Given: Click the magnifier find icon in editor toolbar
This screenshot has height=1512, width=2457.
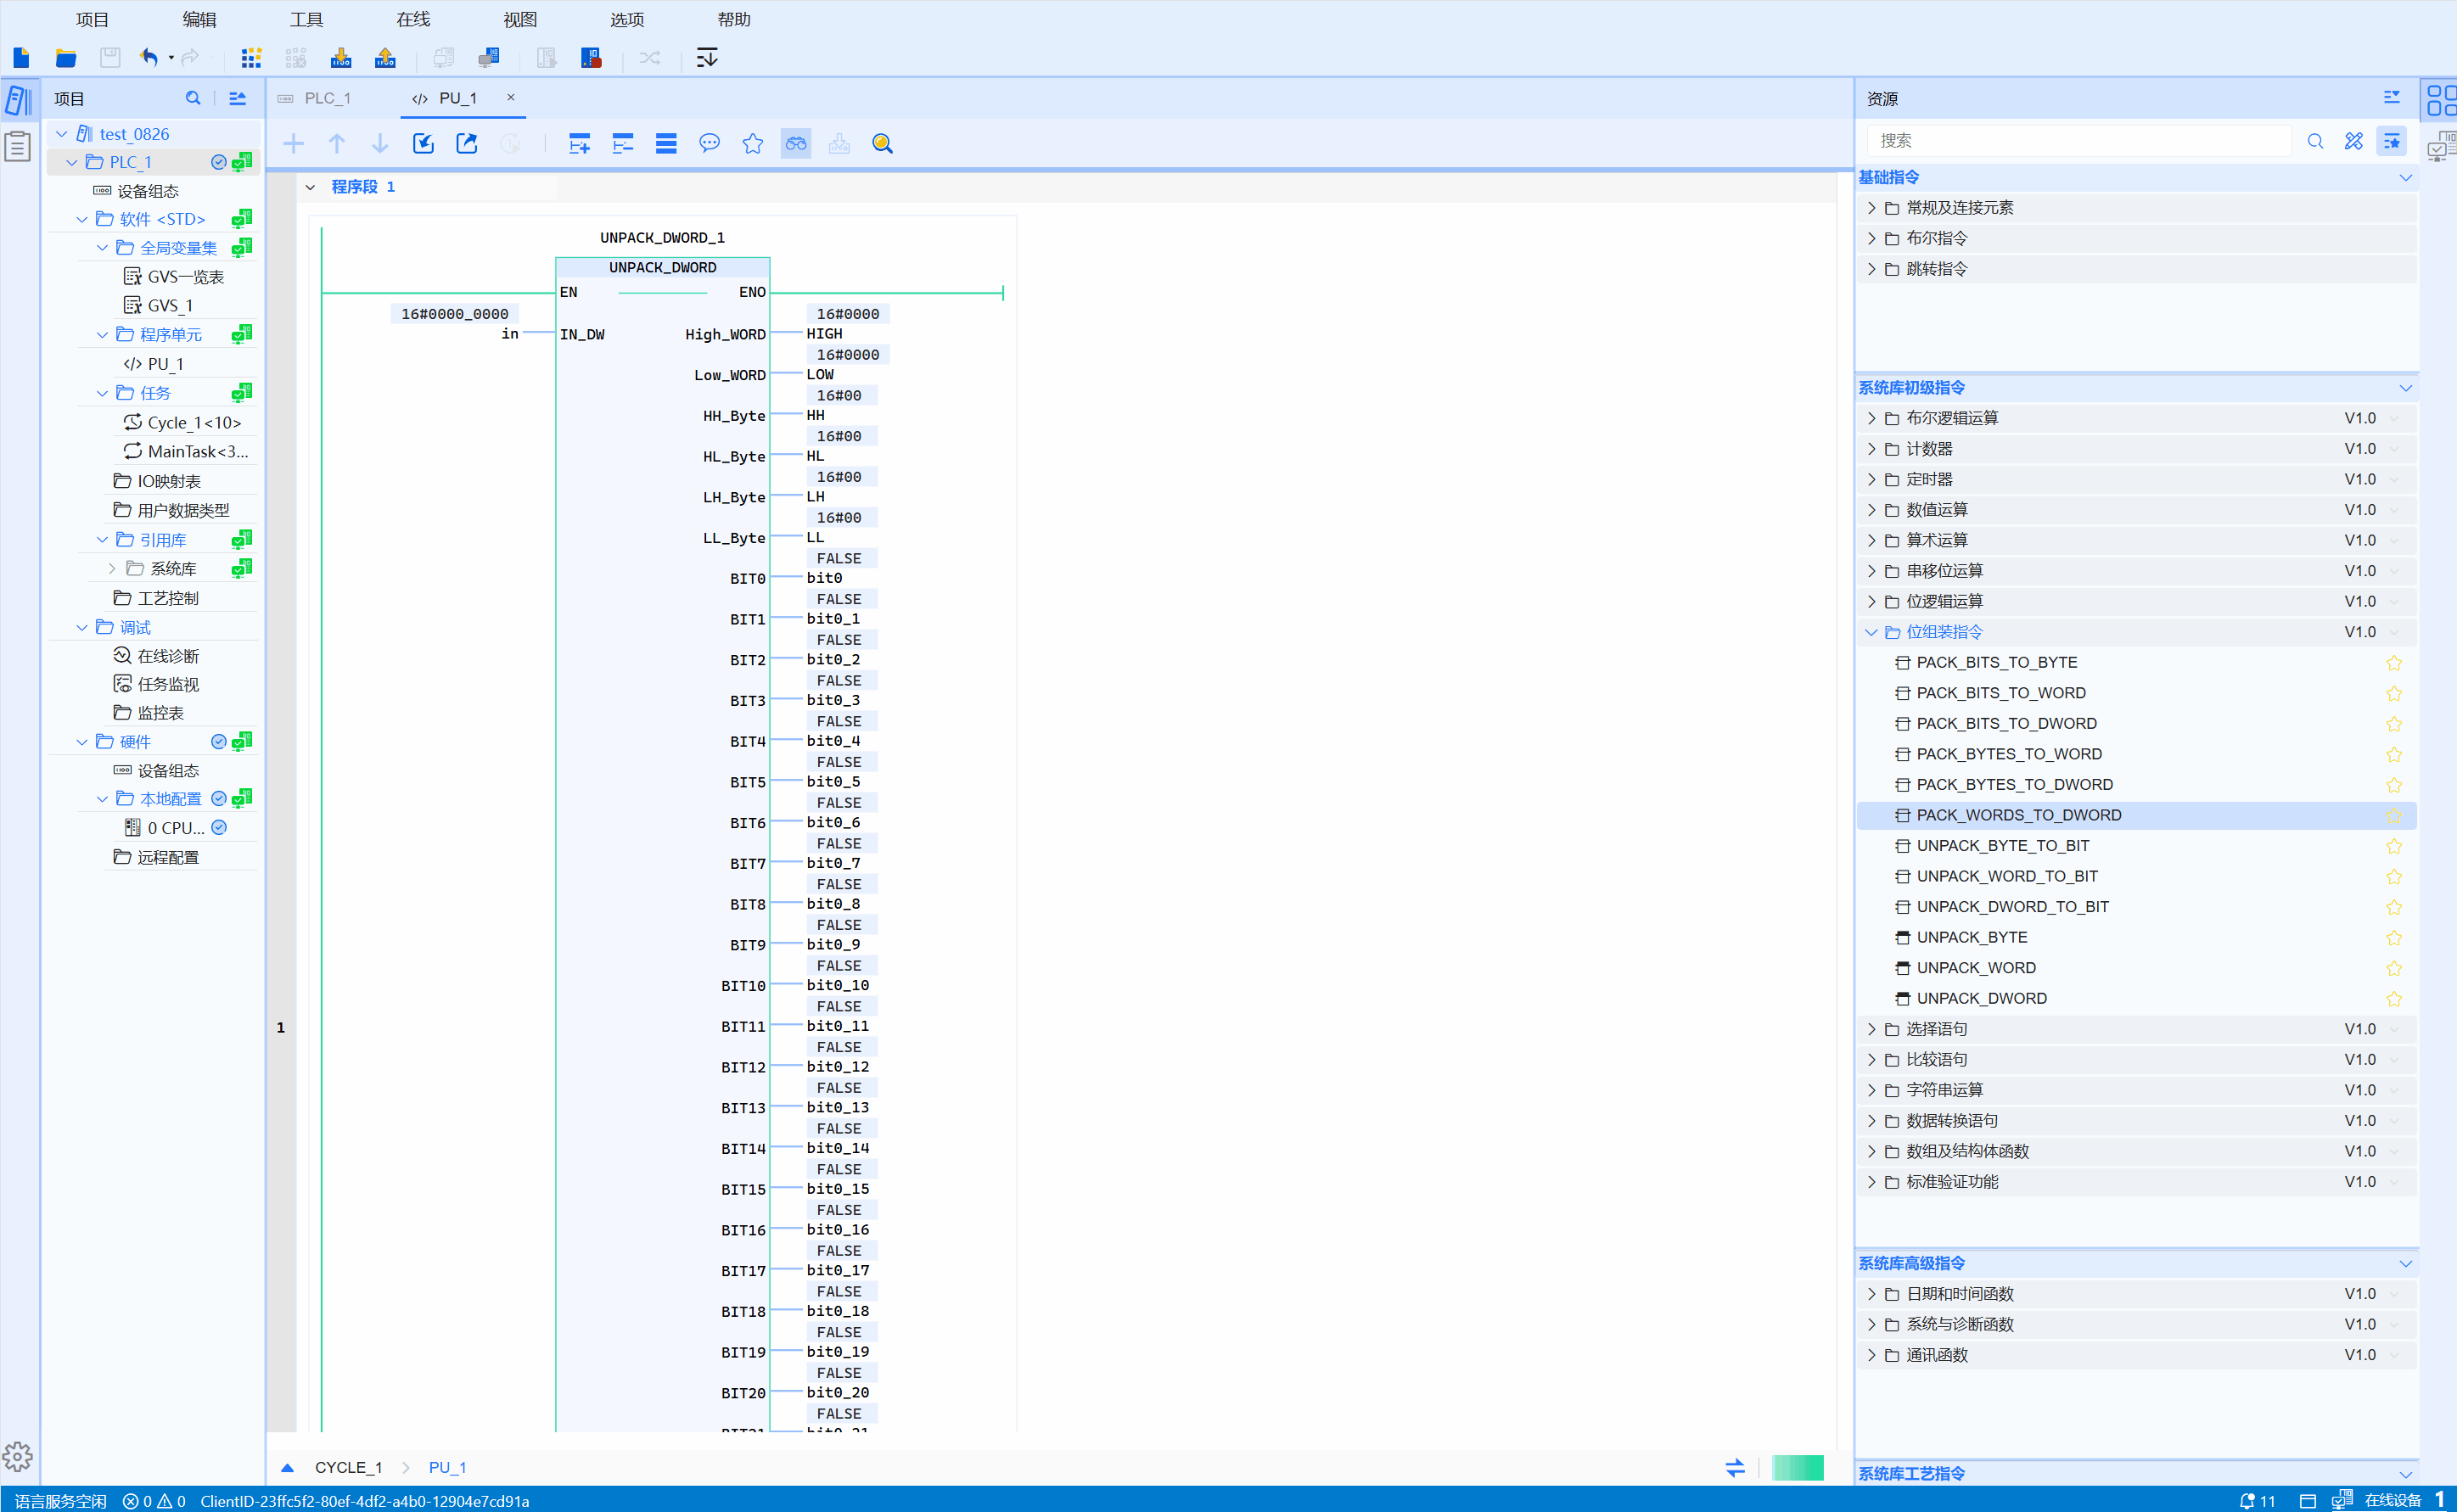Looking at the screenshot, I should [882, 144].
